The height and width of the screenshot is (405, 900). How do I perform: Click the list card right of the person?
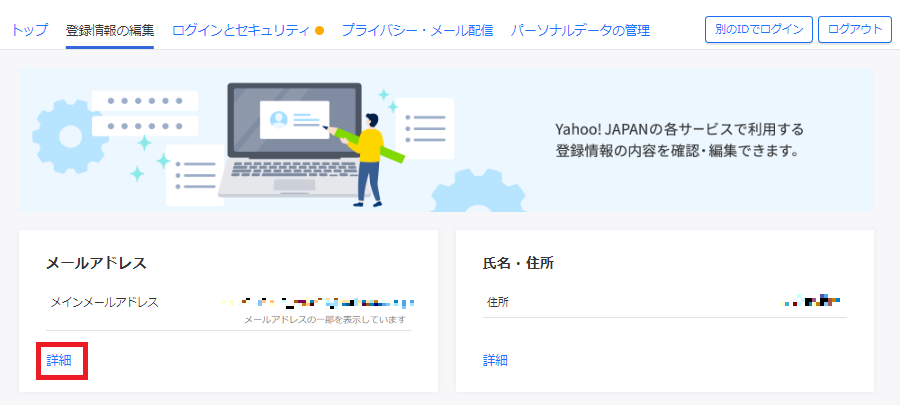click(425, 128)
